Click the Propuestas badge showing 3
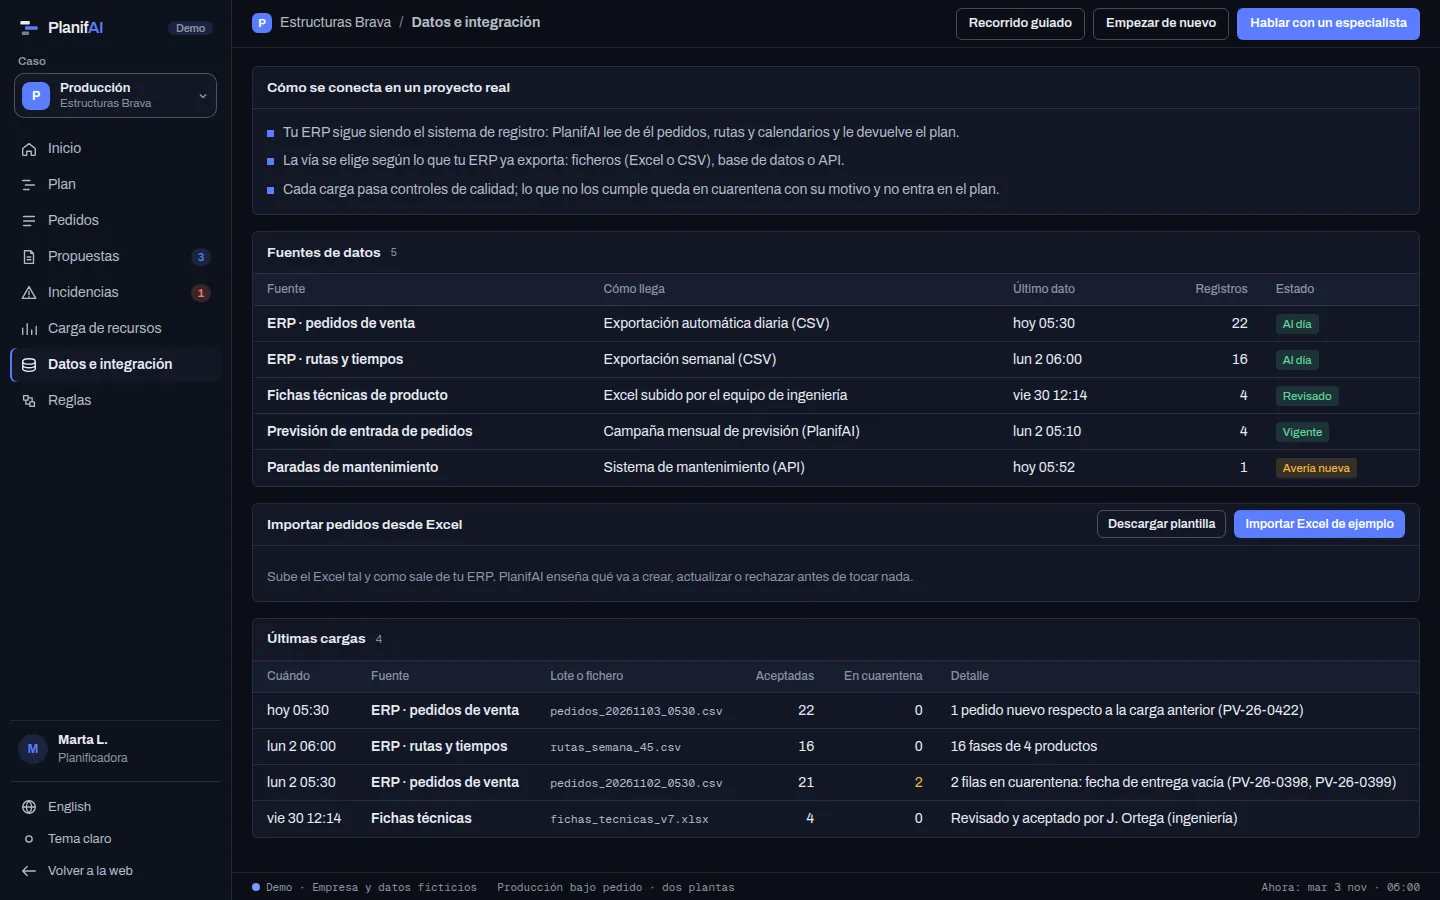This screenshot has width=1440, height=900. coord(201,257)
